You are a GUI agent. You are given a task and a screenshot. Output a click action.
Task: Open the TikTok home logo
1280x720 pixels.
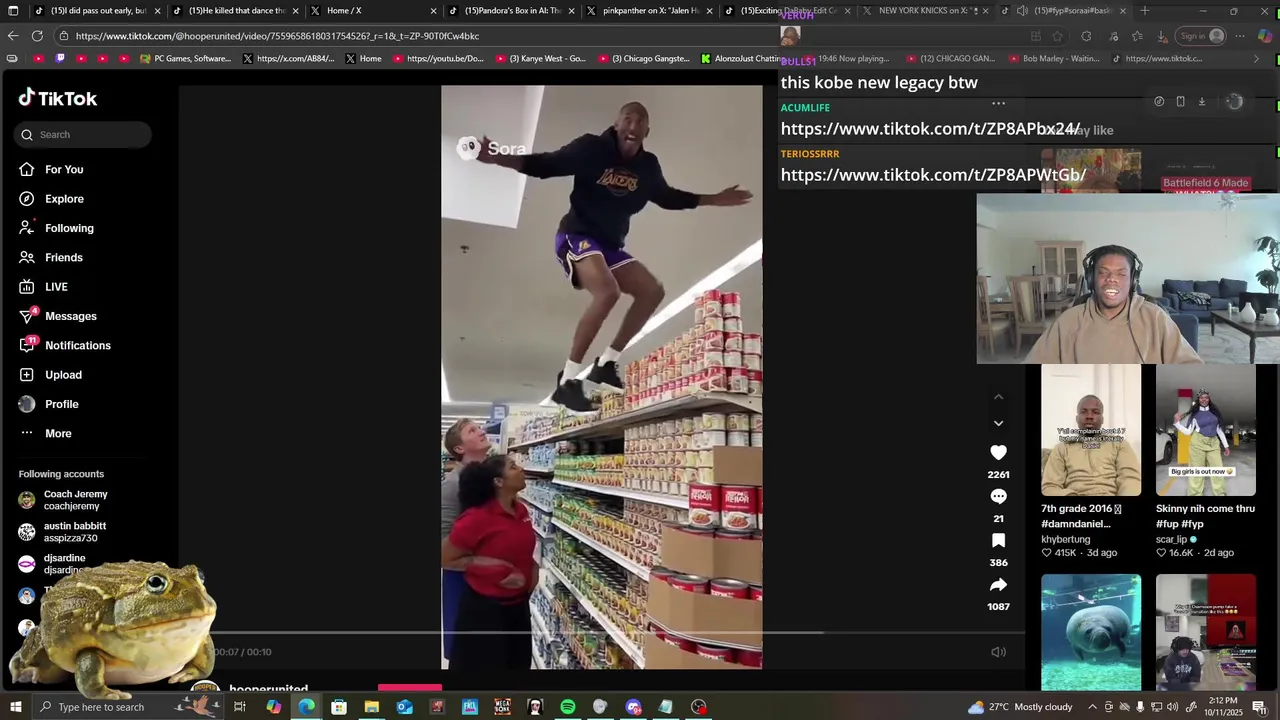[x=58, y=98]
